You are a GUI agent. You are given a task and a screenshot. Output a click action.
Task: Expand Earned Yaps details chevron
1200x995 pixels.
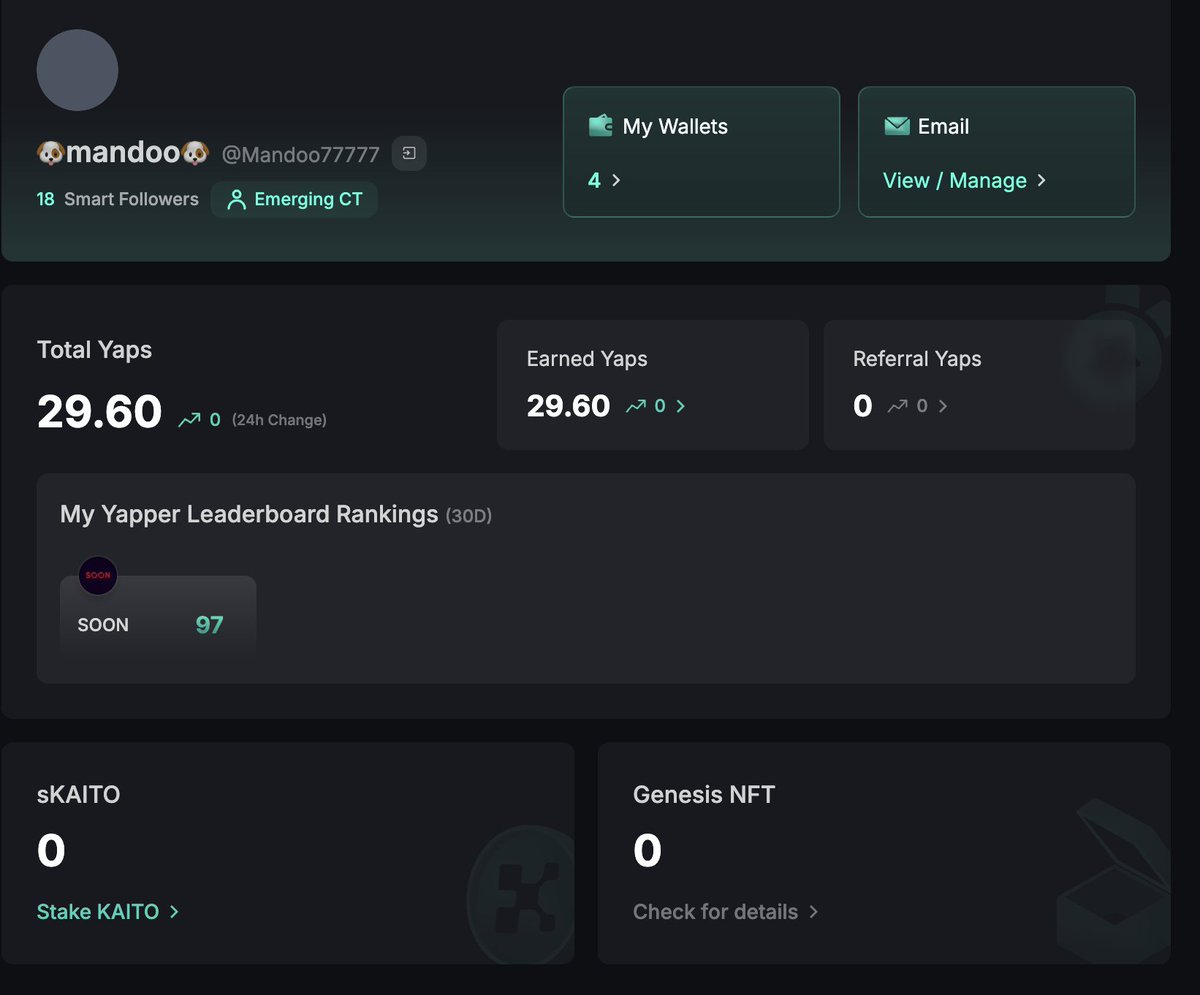point(681,406)
